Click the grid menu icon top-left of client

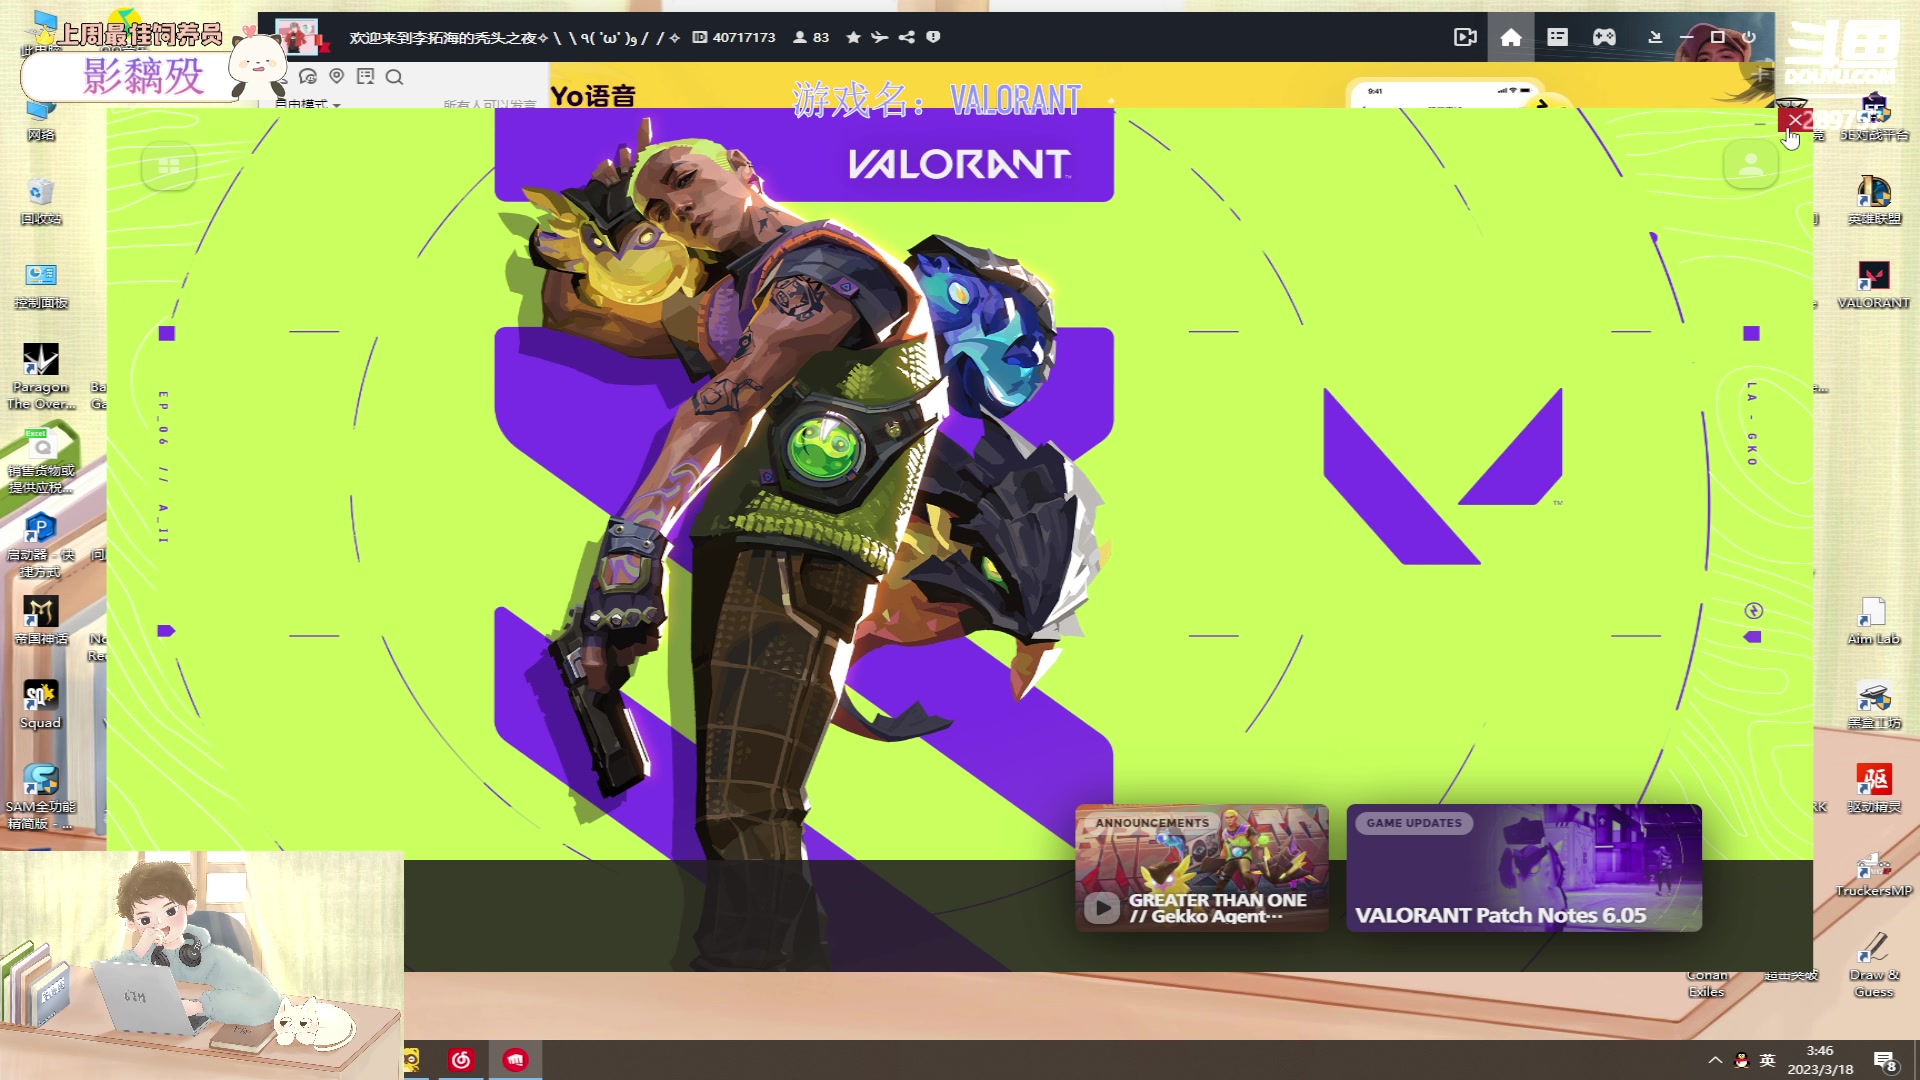pyautogui.click(x=169, y=165)
